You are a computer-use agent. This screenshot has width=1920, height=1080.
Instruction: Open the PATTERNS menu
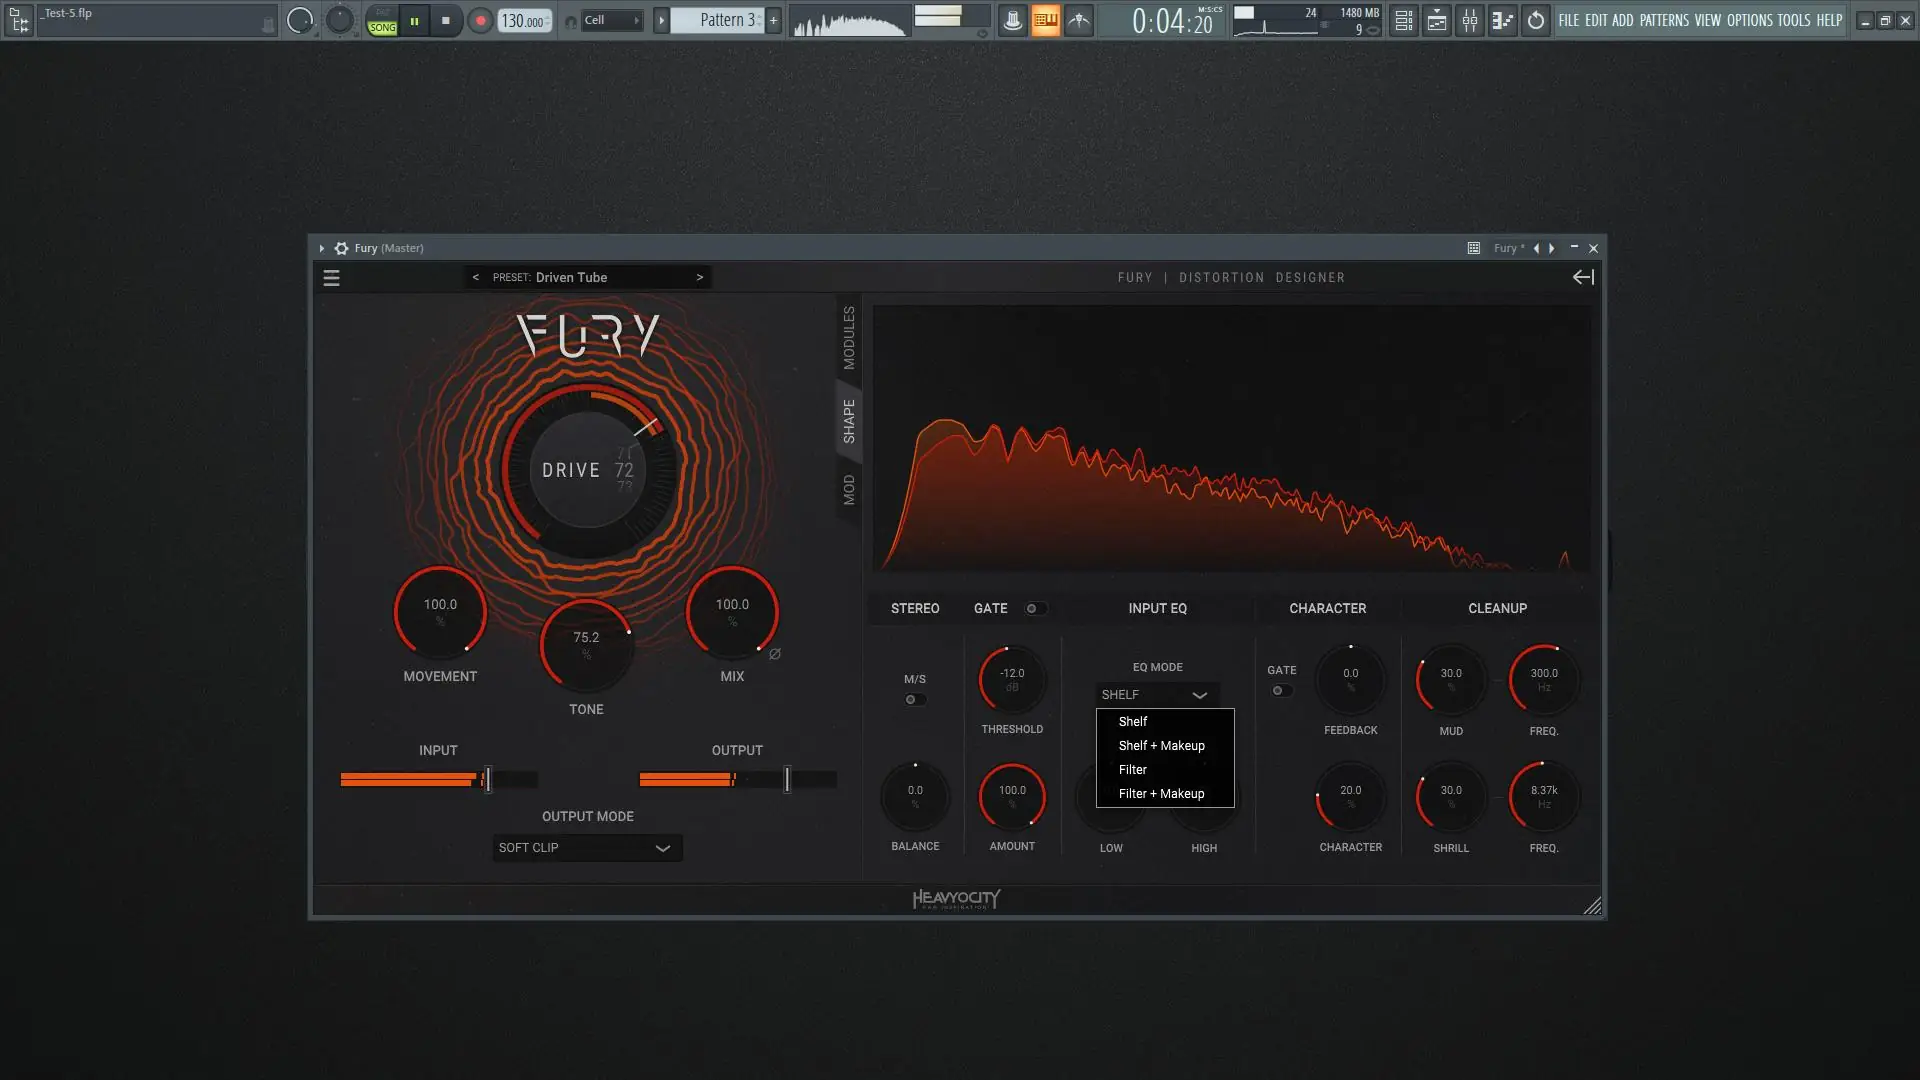[1663, 20]
